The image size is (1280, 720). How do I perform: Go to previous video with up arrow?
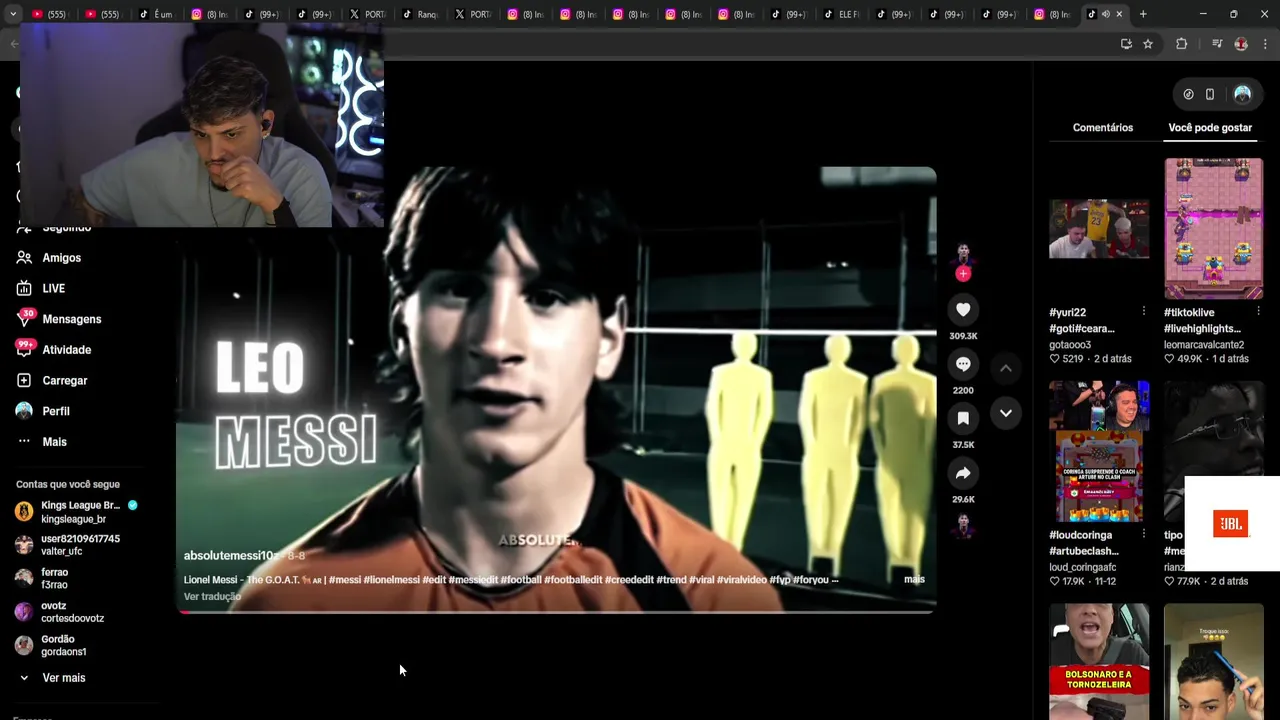coord(1006,368)
